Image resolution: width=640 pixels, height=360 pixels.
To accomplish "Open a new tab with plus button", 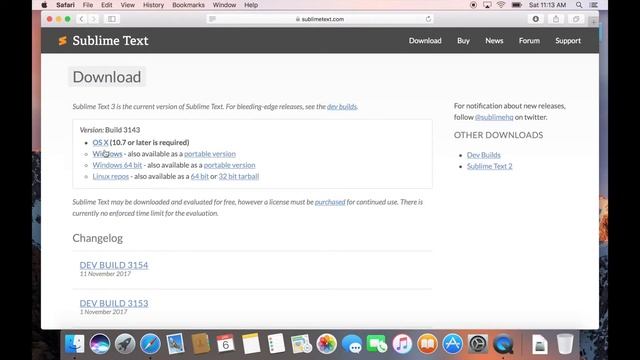I will [x=593, y=20].
